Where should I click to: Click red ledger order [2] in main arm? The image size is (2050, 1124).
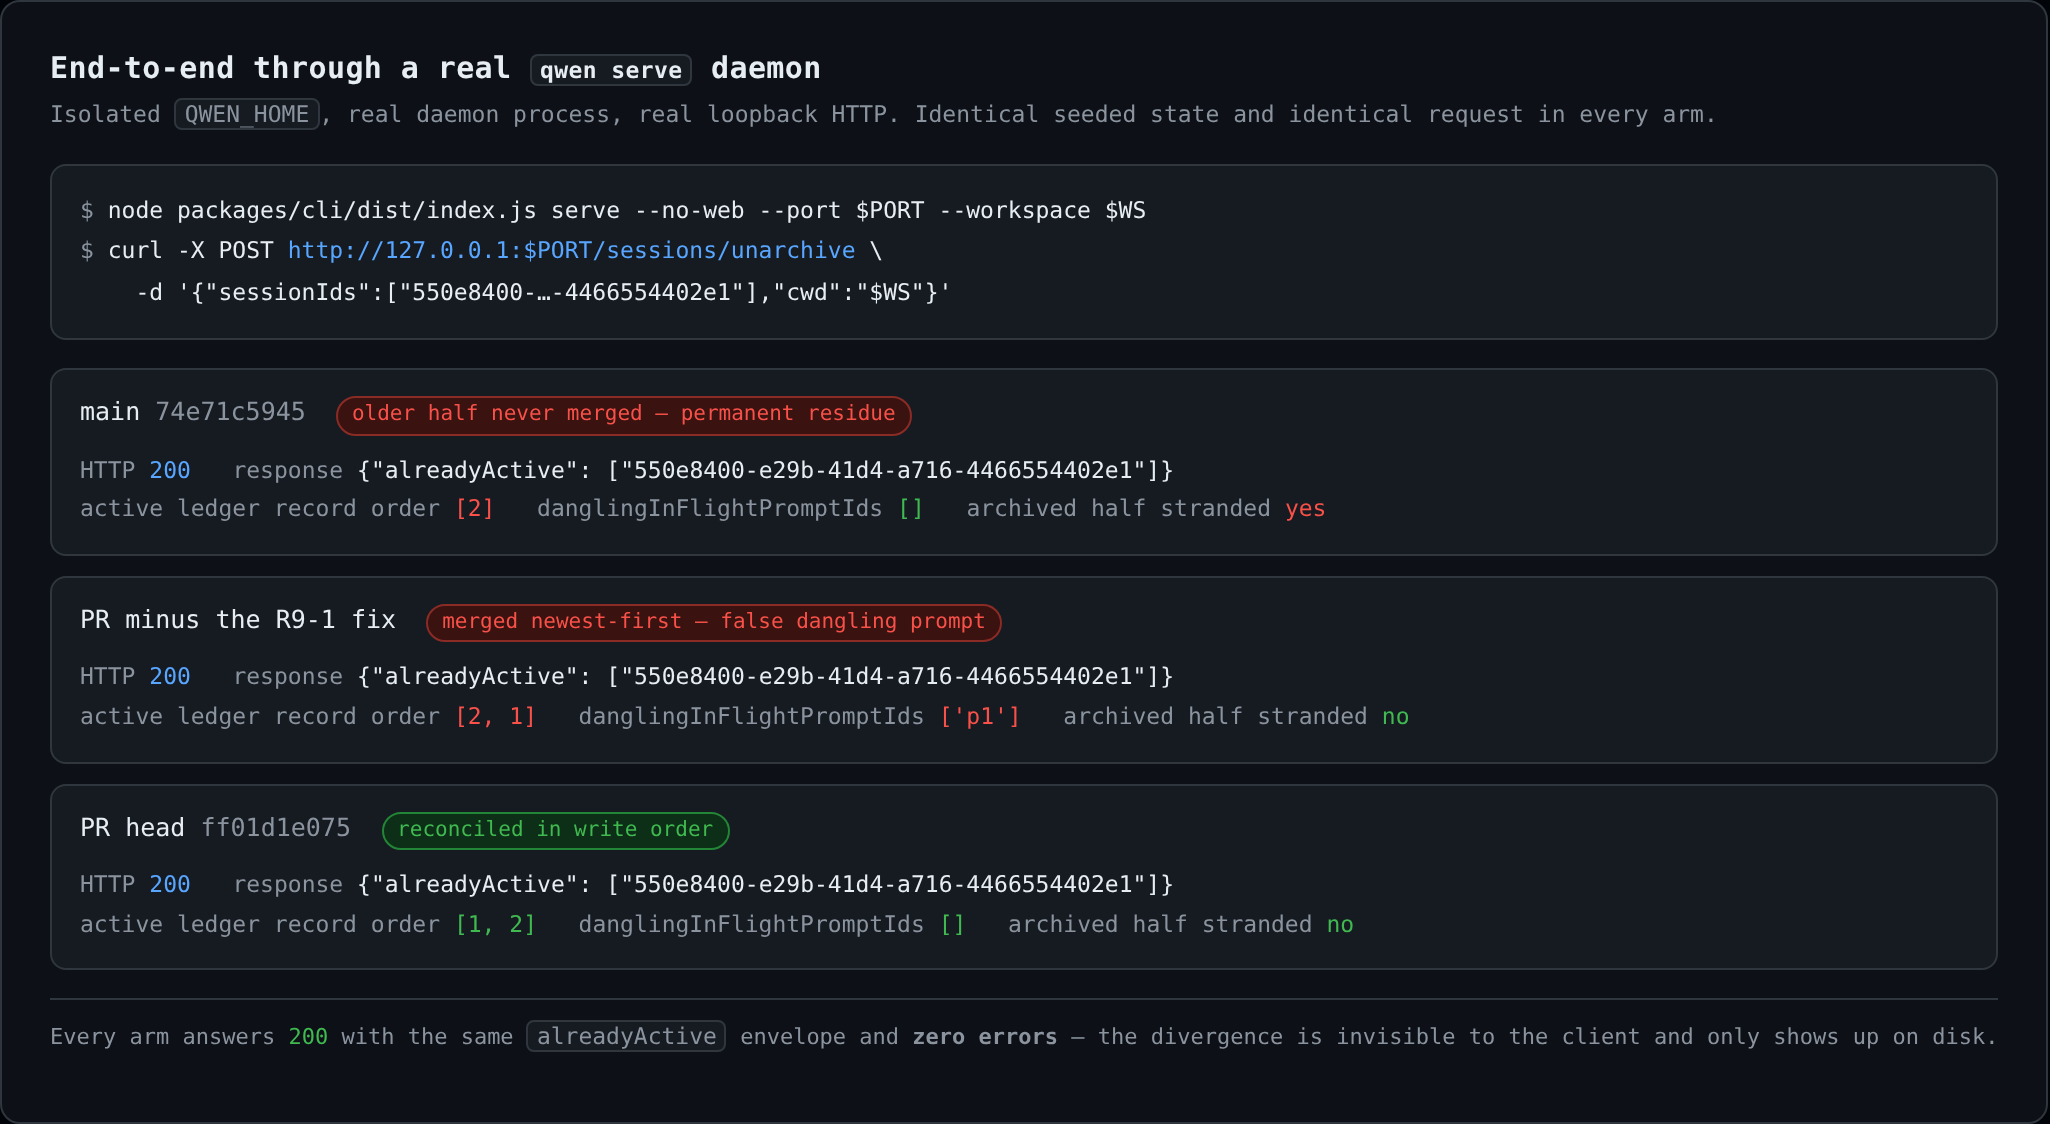[474, 509]
